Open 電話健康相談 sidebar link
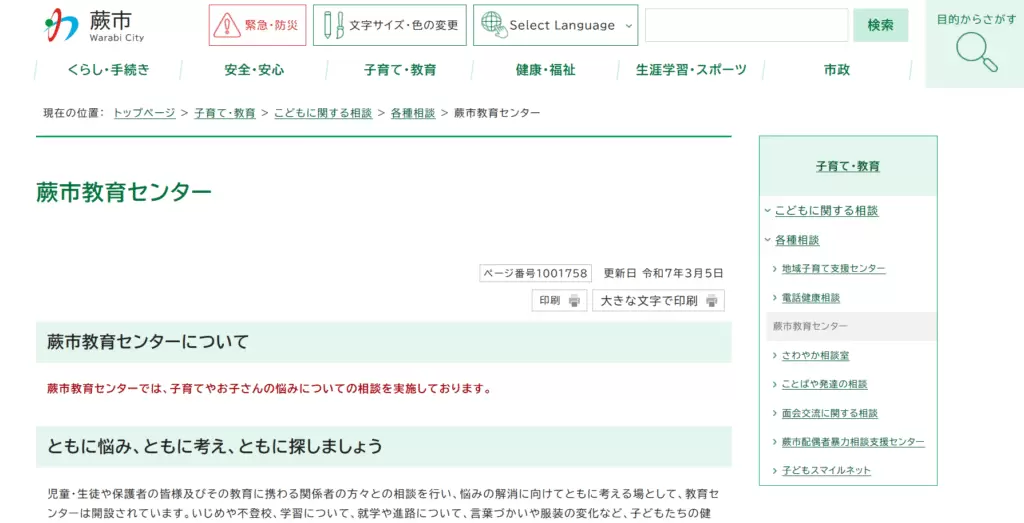The image size is (1024, 523). (x=810, y=298)
